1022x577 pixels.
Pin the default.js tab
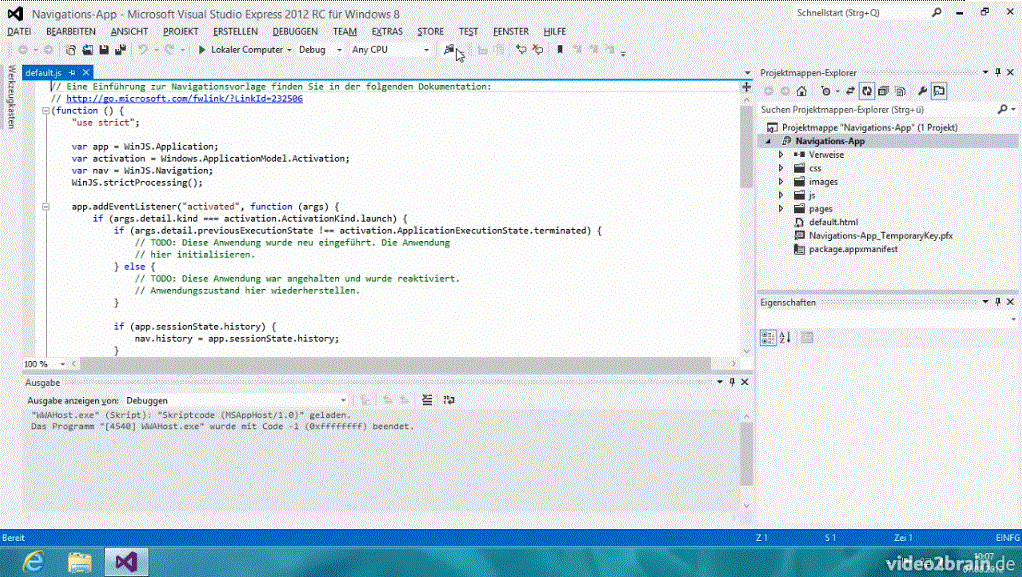point(72,72)
